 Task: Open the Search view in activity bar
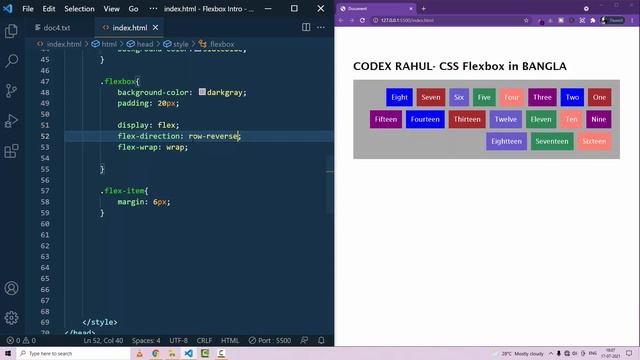11,61
